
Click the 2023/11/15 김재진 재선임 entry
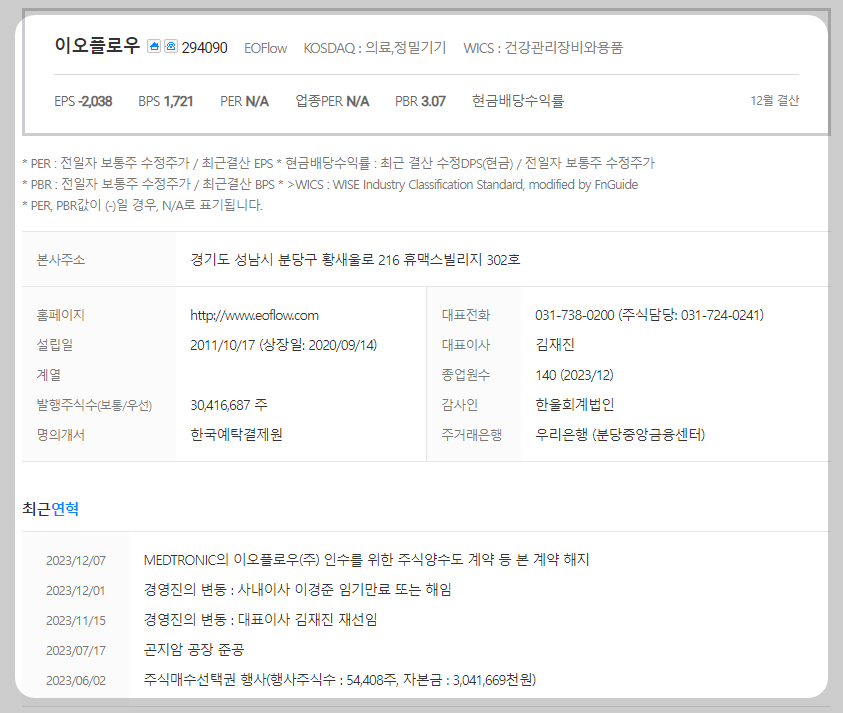pos(260,620)
